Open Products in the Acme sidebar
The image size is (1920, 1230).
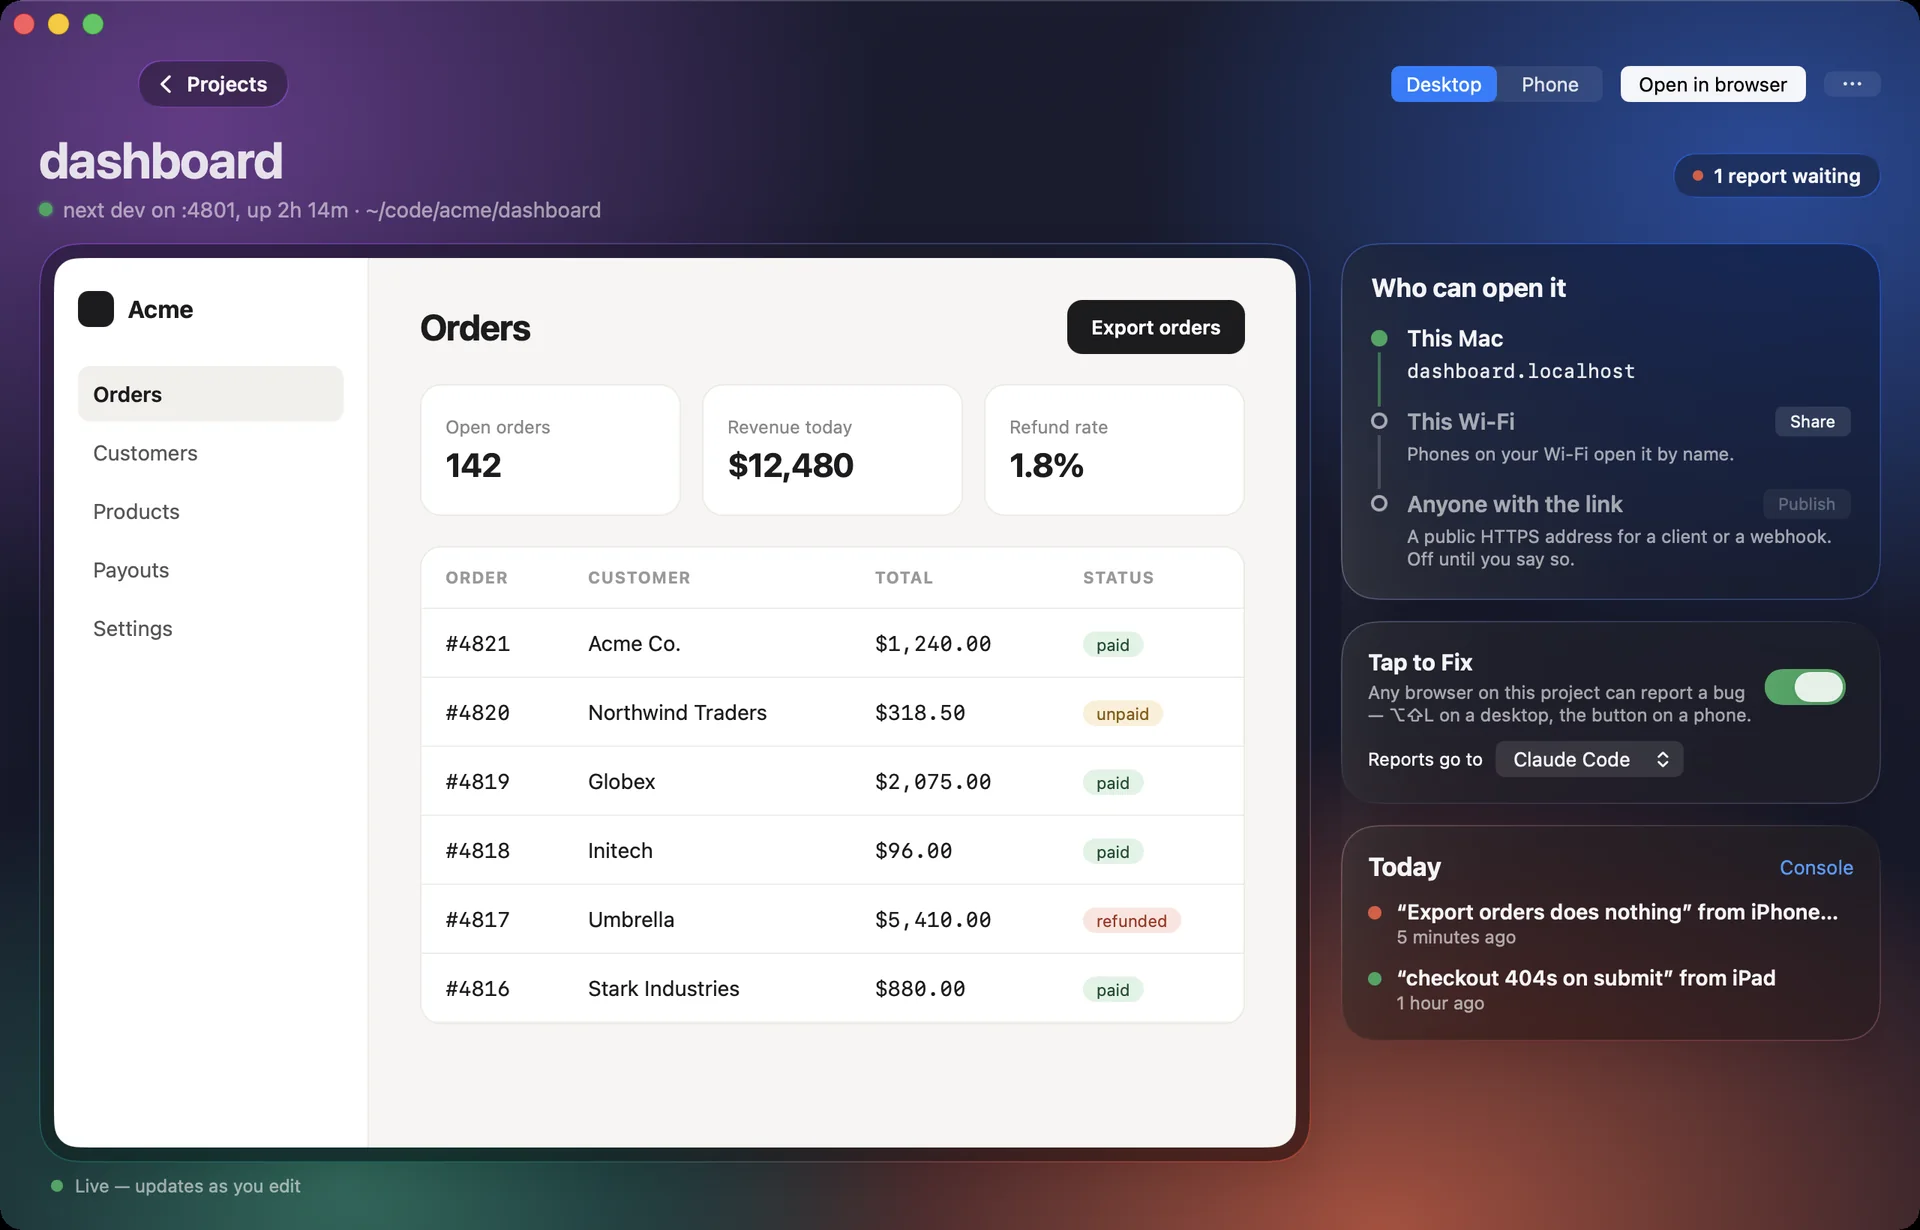210,511
